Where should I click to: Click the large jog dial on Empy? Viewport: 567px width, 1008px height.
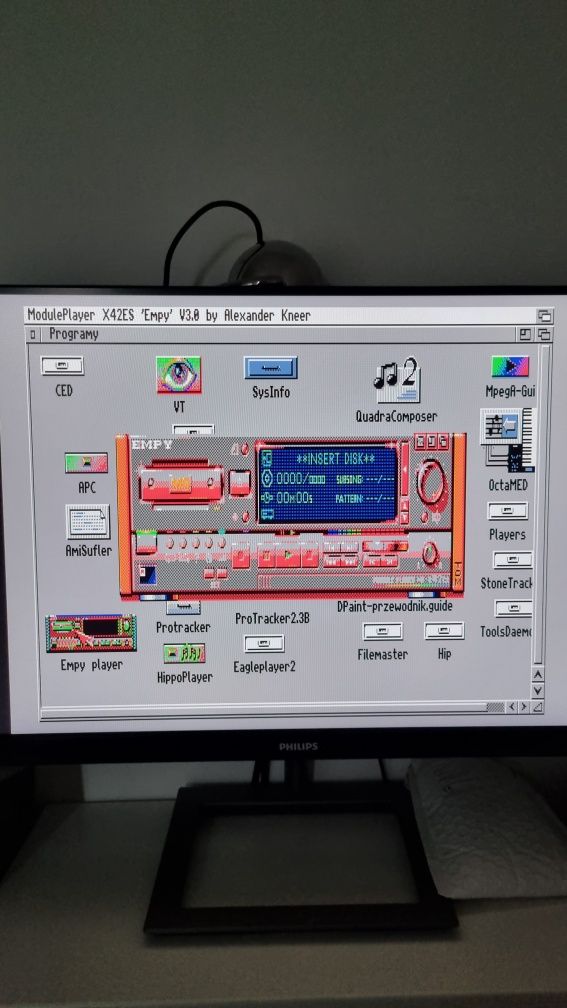tap(430, 482)
